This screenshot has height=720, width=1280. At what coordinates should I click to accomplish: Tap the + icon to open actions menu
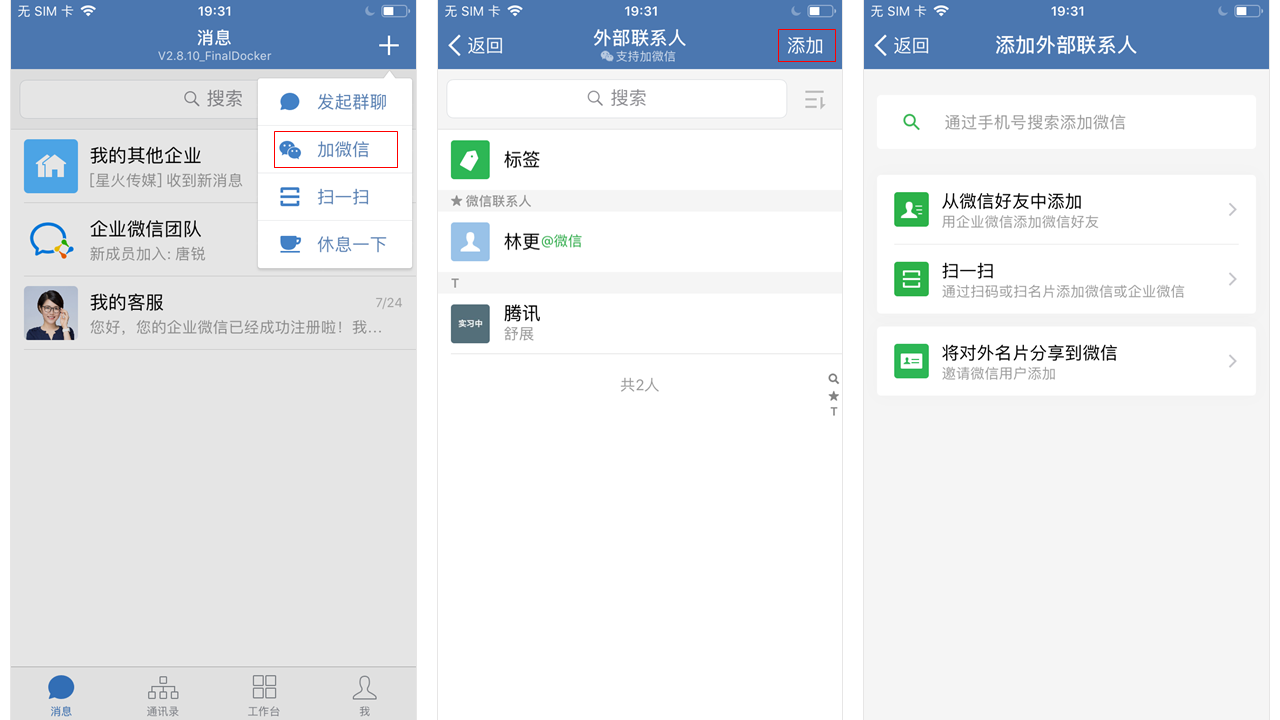pos(388,45)
